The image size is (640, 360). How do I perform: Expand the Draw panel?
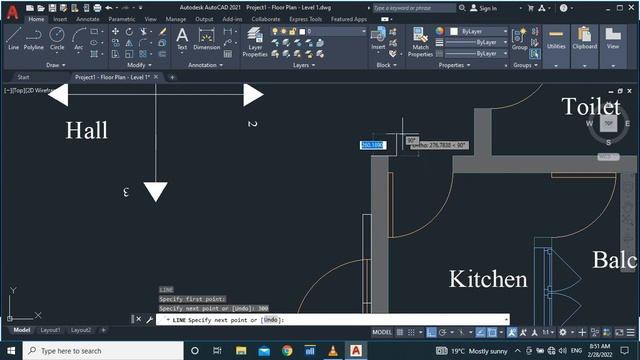click(56, 65)
